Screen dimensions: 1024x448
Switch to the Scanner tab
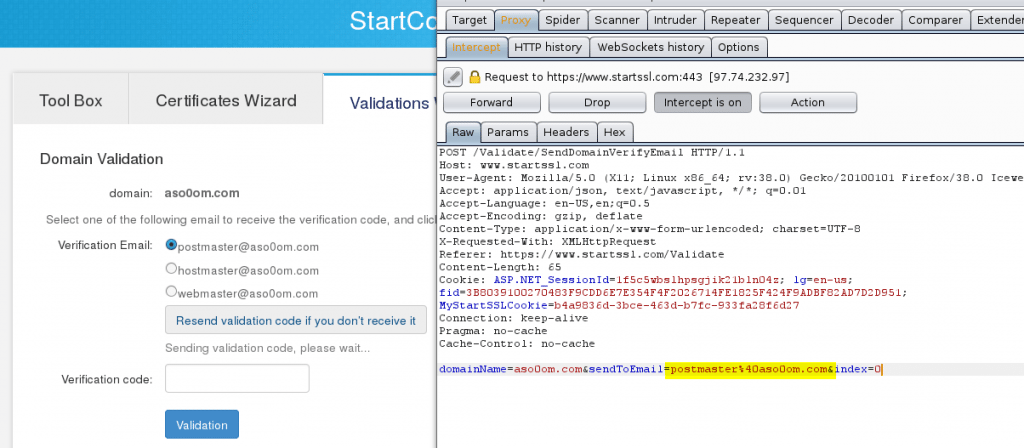tap(617, 20)
